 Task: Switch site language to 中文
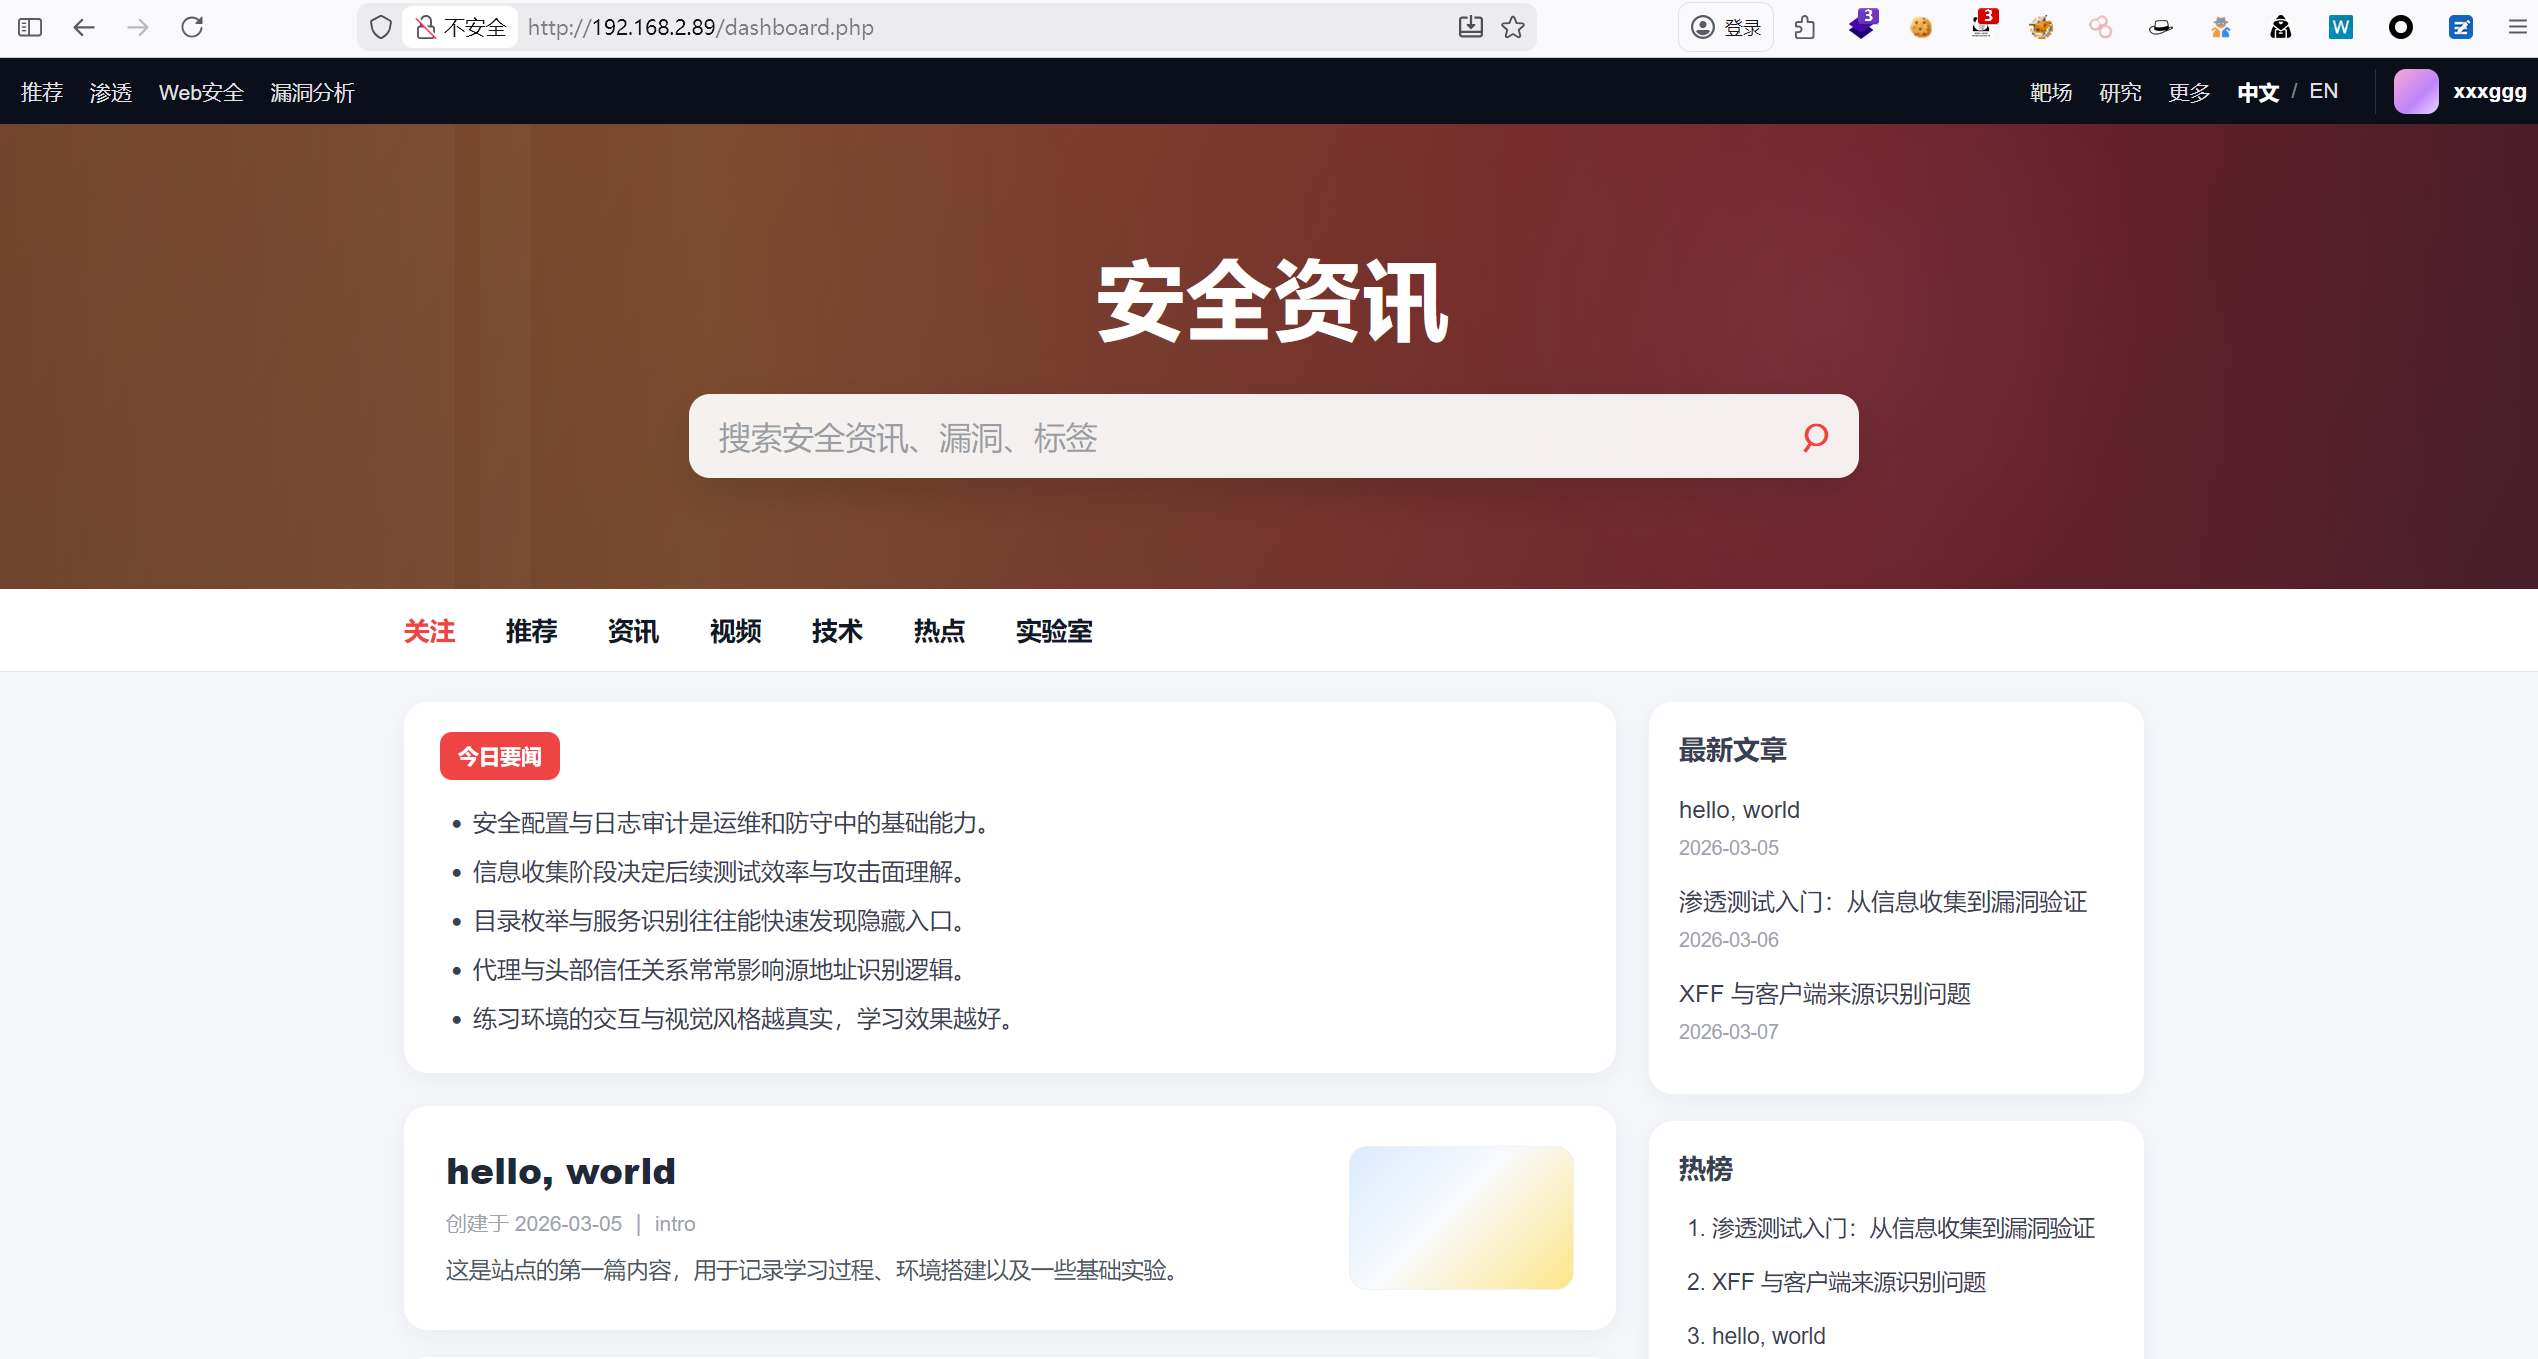(2257, 92)
